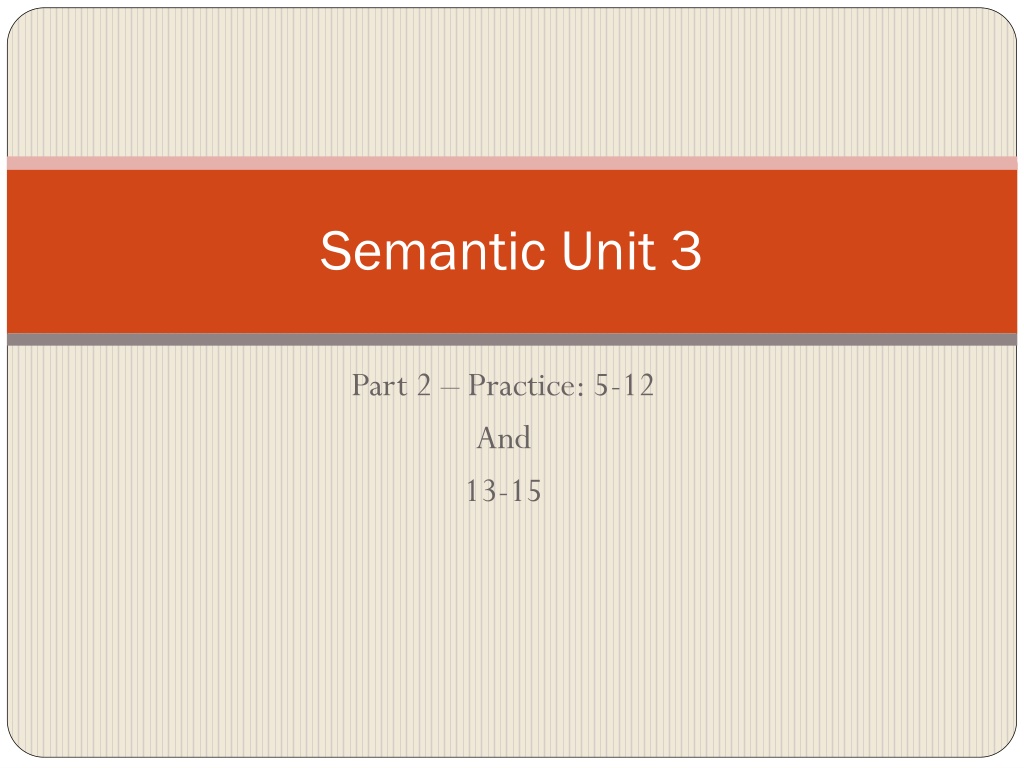Click the gray stripe below the orange banner

tap(512, 340)
